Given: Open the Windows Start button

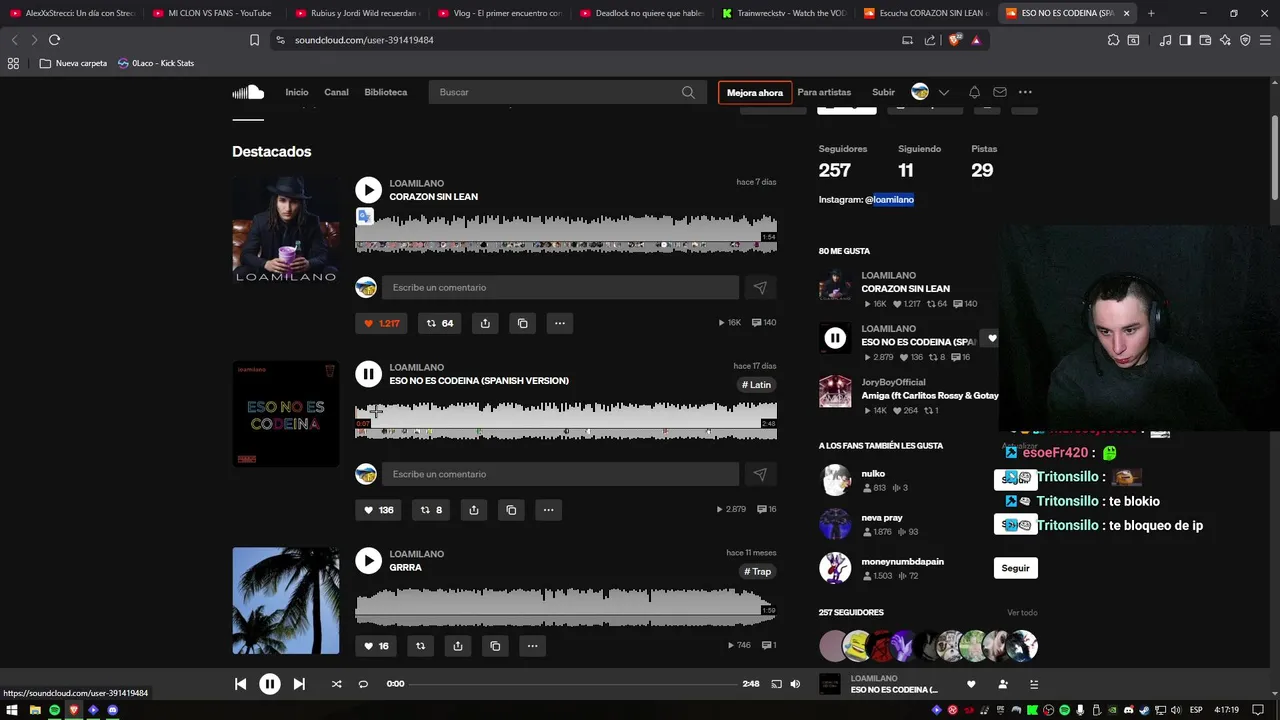Looking at the screenshot, I should click(x=13, y=710).
